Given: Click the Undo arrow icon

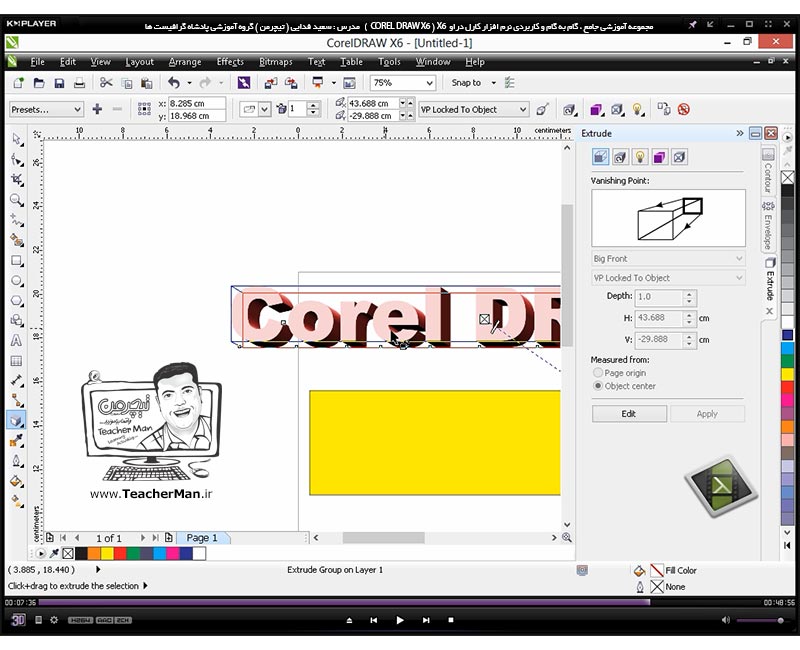Looking at the screenshot, I should pyautogui.click(x=174, y=83).
